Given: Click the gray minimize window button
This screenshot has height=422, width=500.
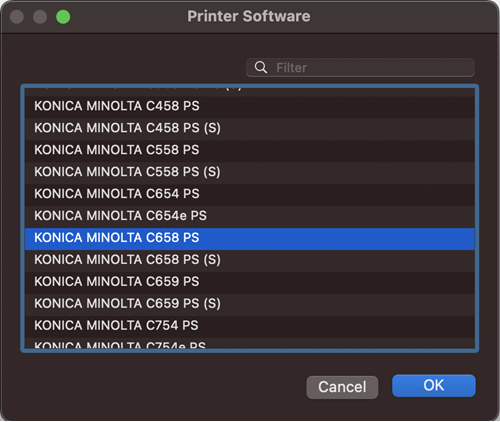Looking at the screenshot, I should pyautogui.click(x=40, y=17).
